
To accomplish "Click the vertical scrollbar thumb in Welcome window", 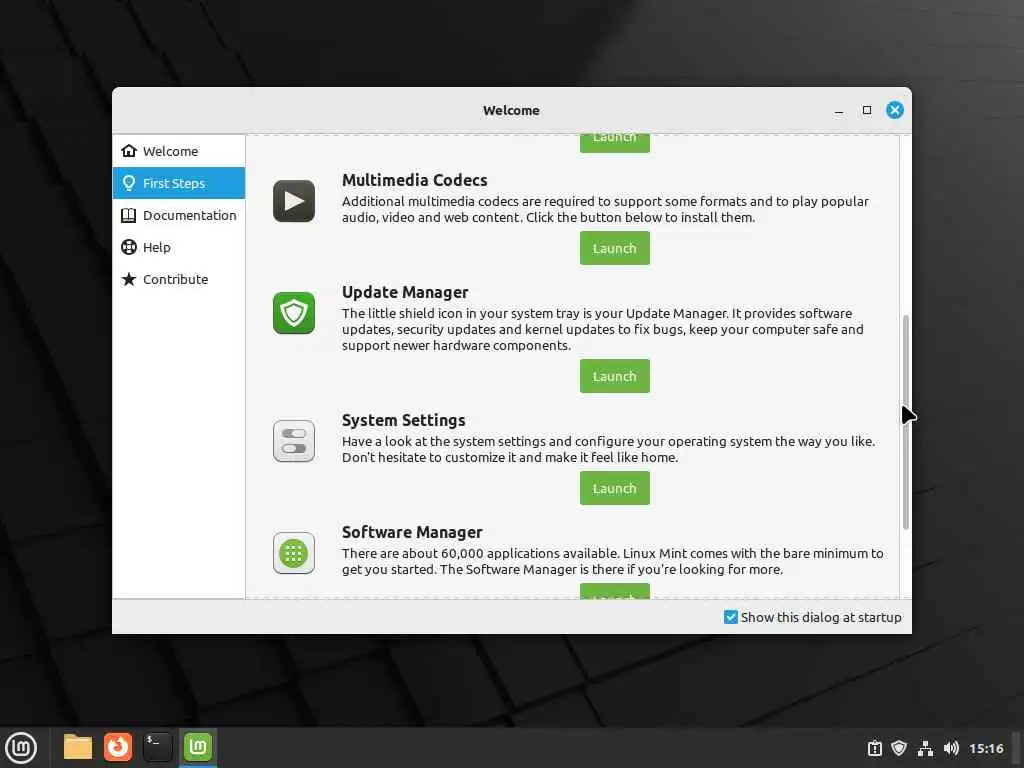I will tap(905, 422).
